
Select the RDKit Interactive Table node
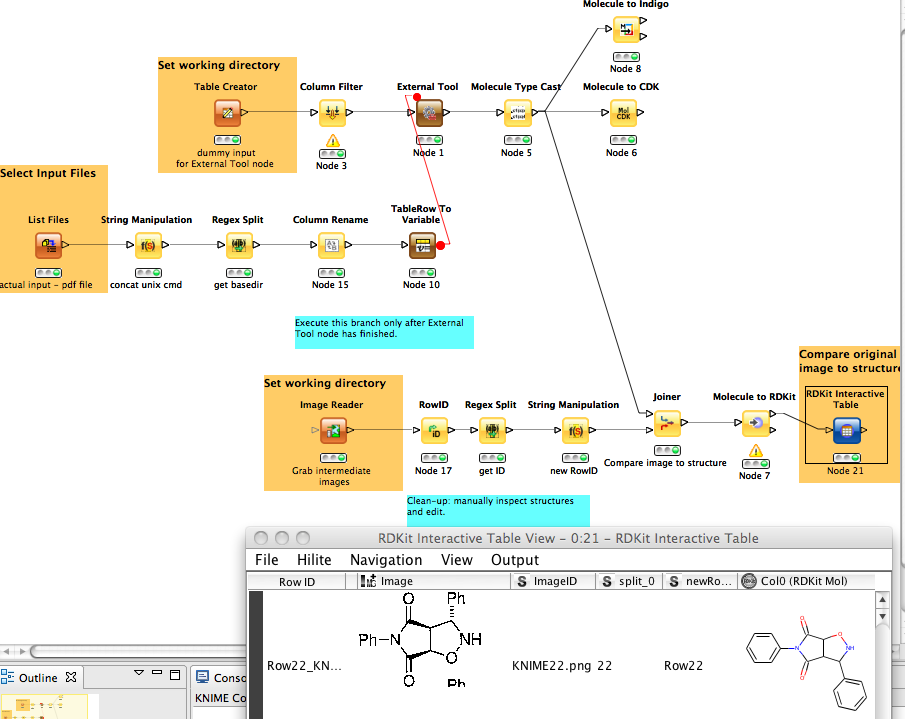tap(846, 431)
